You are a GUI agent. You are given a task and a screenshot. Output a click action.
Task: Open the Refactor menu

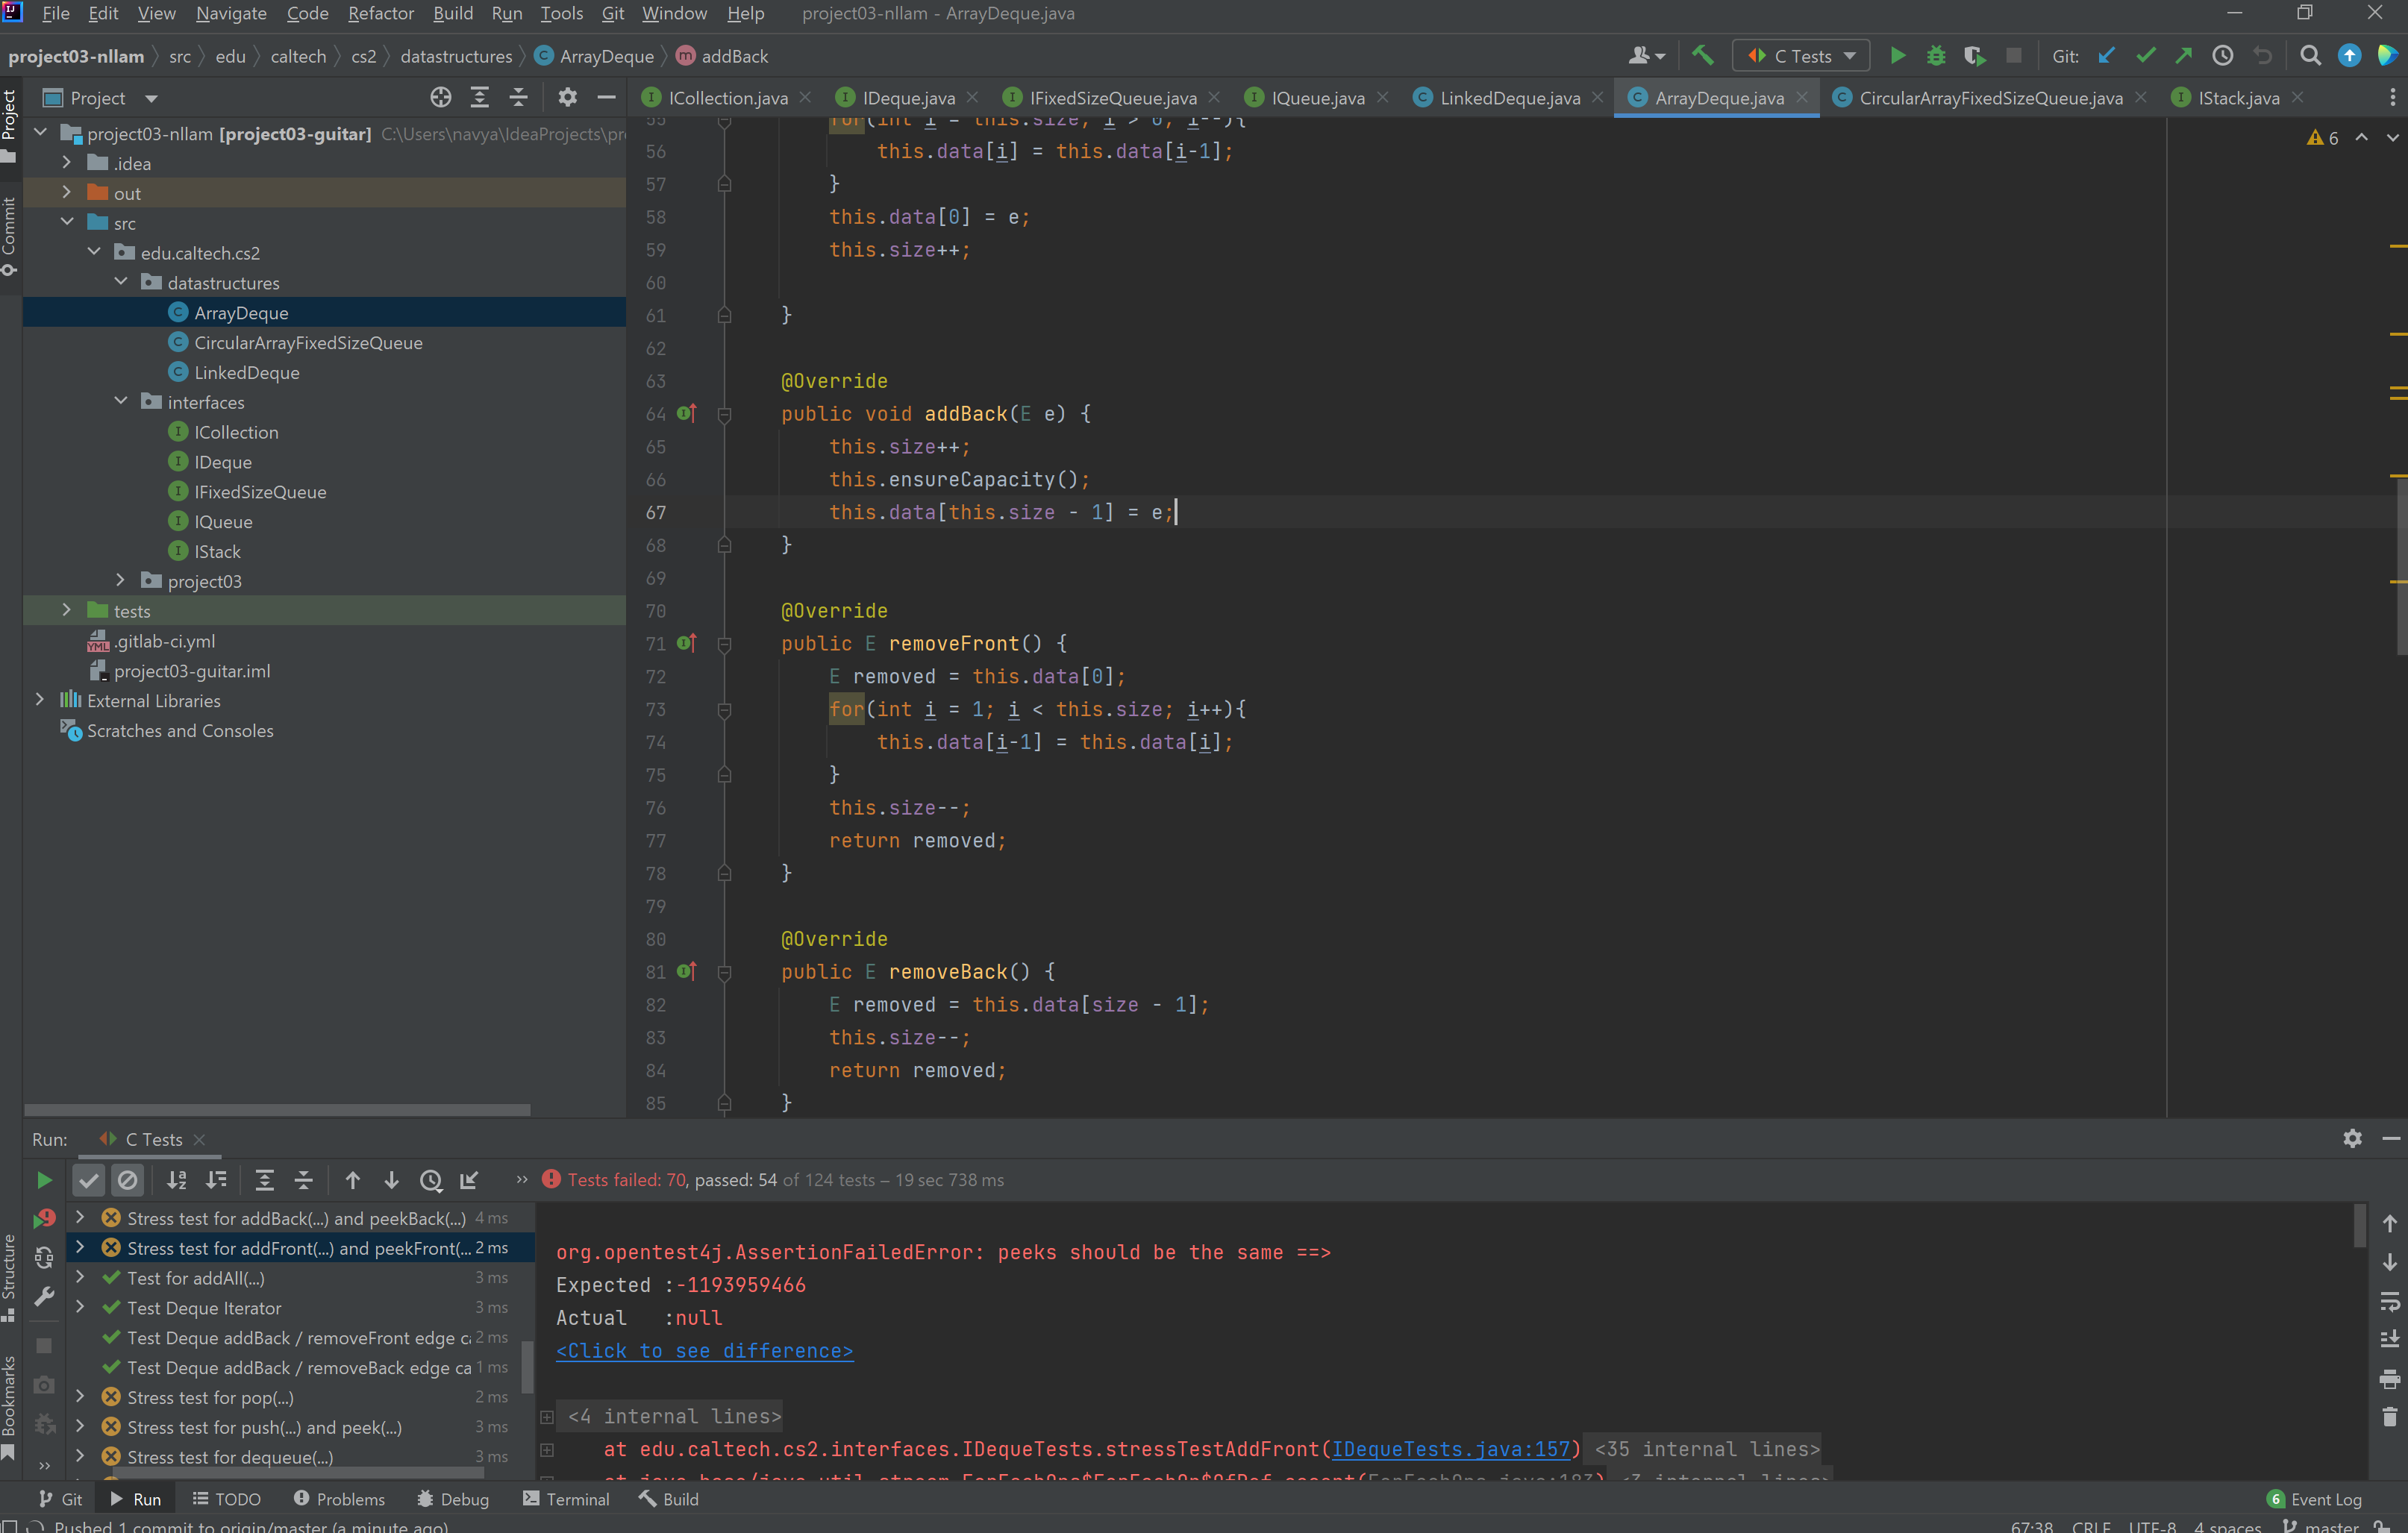click(x=380, y=13)
